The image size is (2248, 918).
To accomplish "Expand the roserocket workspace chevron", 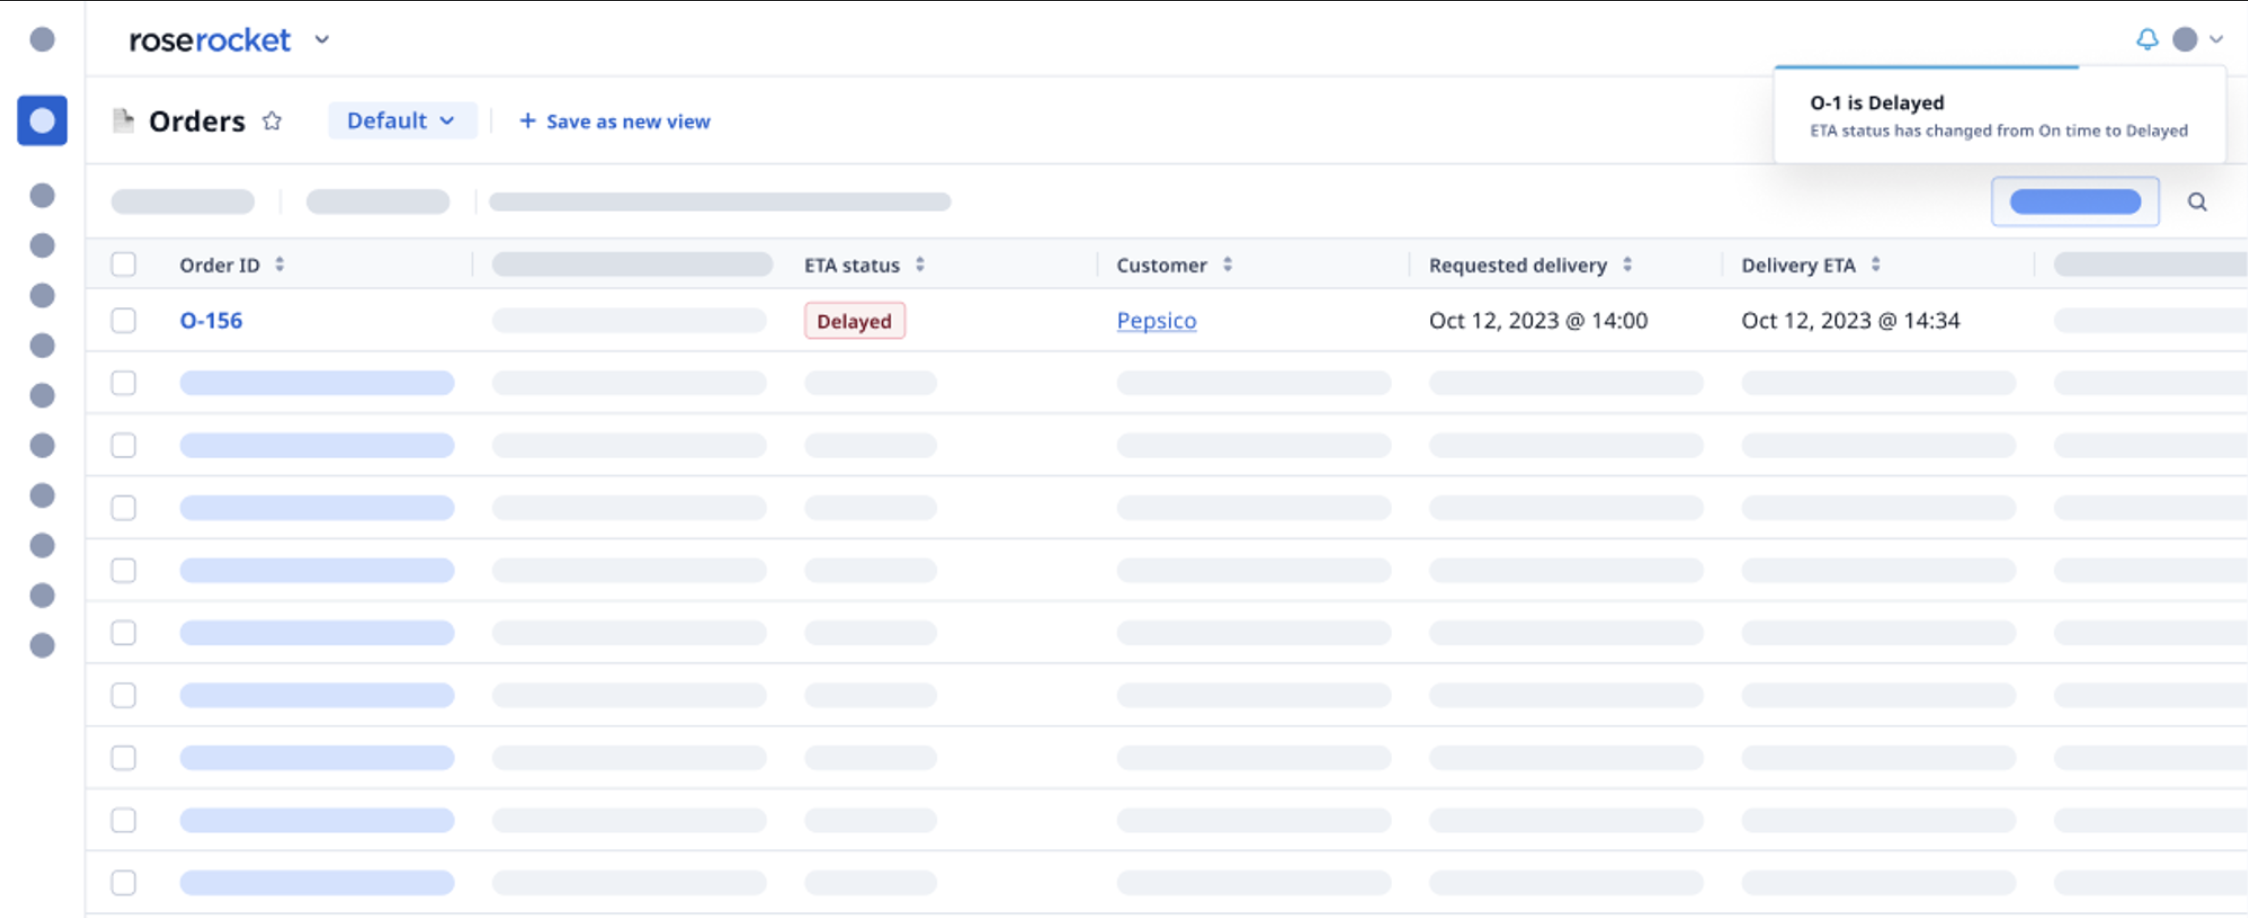I will [321, 41].
